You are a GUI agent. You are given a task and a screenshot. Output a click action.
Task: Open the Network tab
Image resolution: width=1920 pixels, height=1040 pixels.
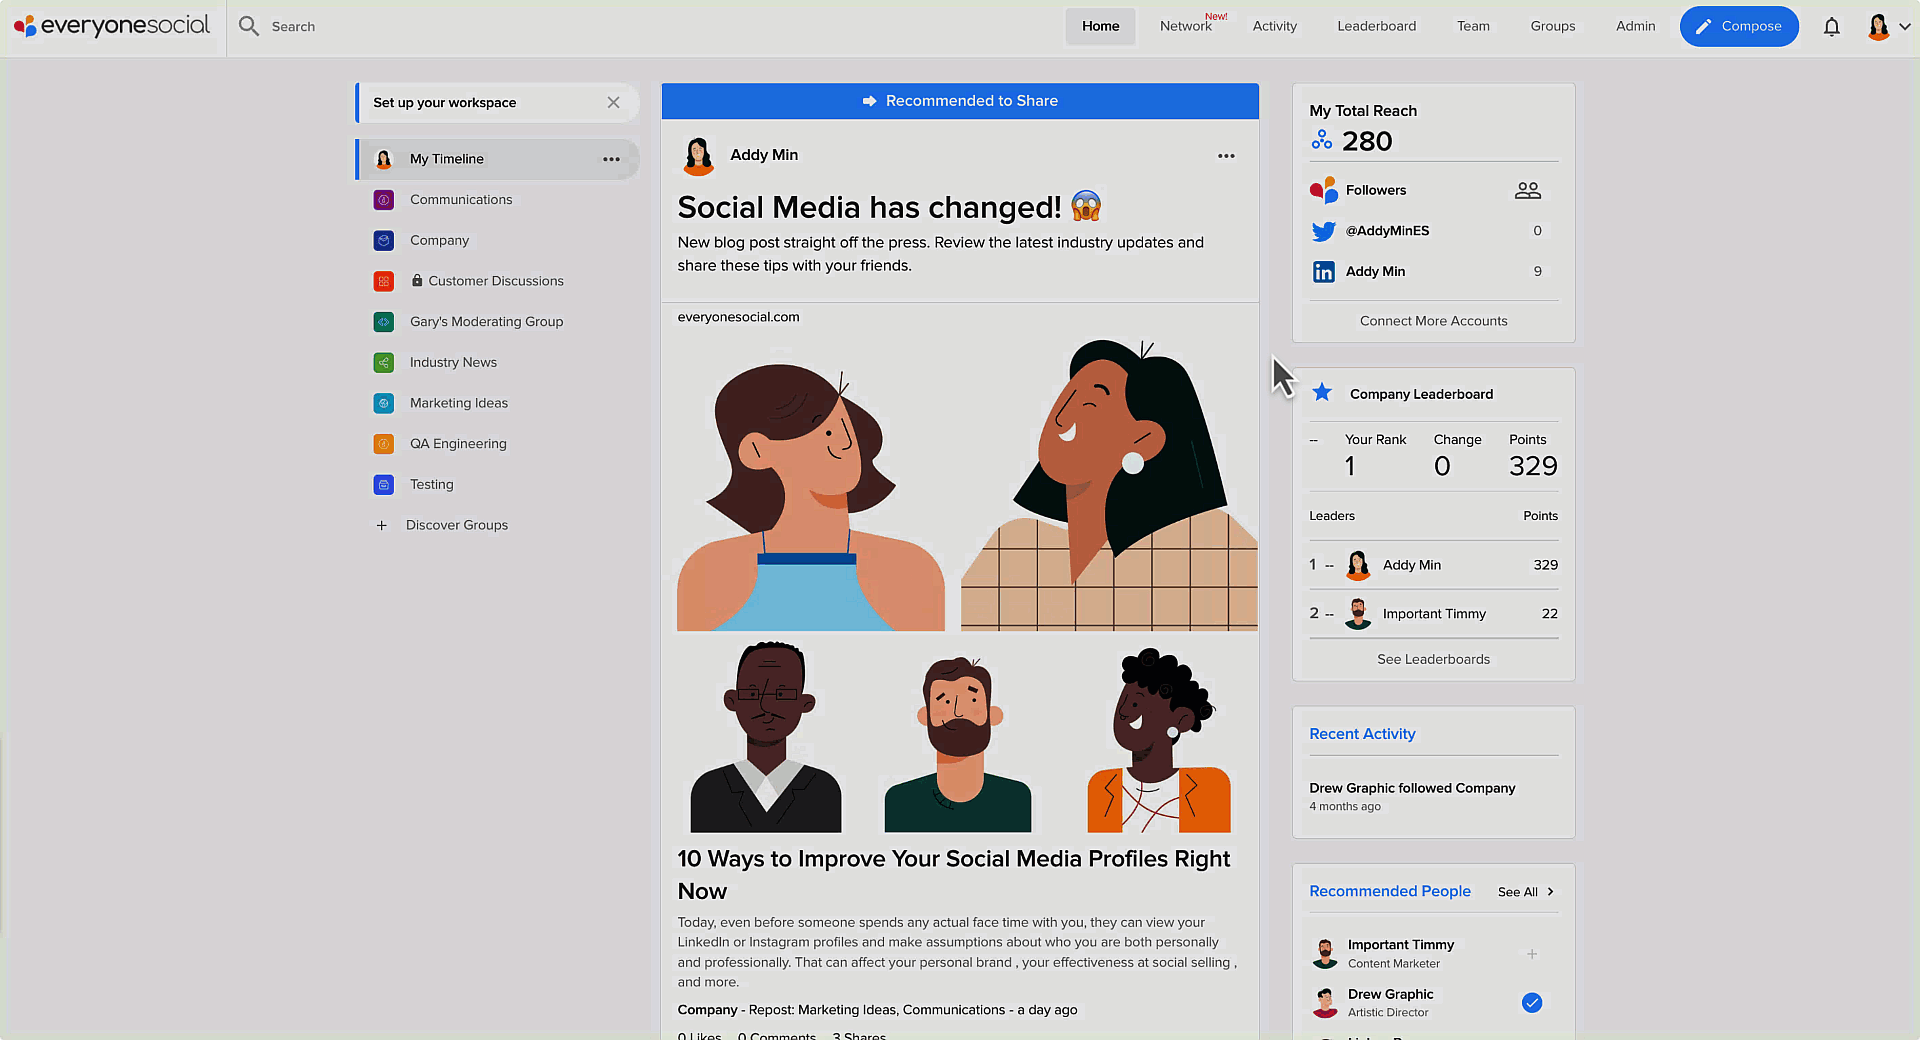tap(1186, 26)
